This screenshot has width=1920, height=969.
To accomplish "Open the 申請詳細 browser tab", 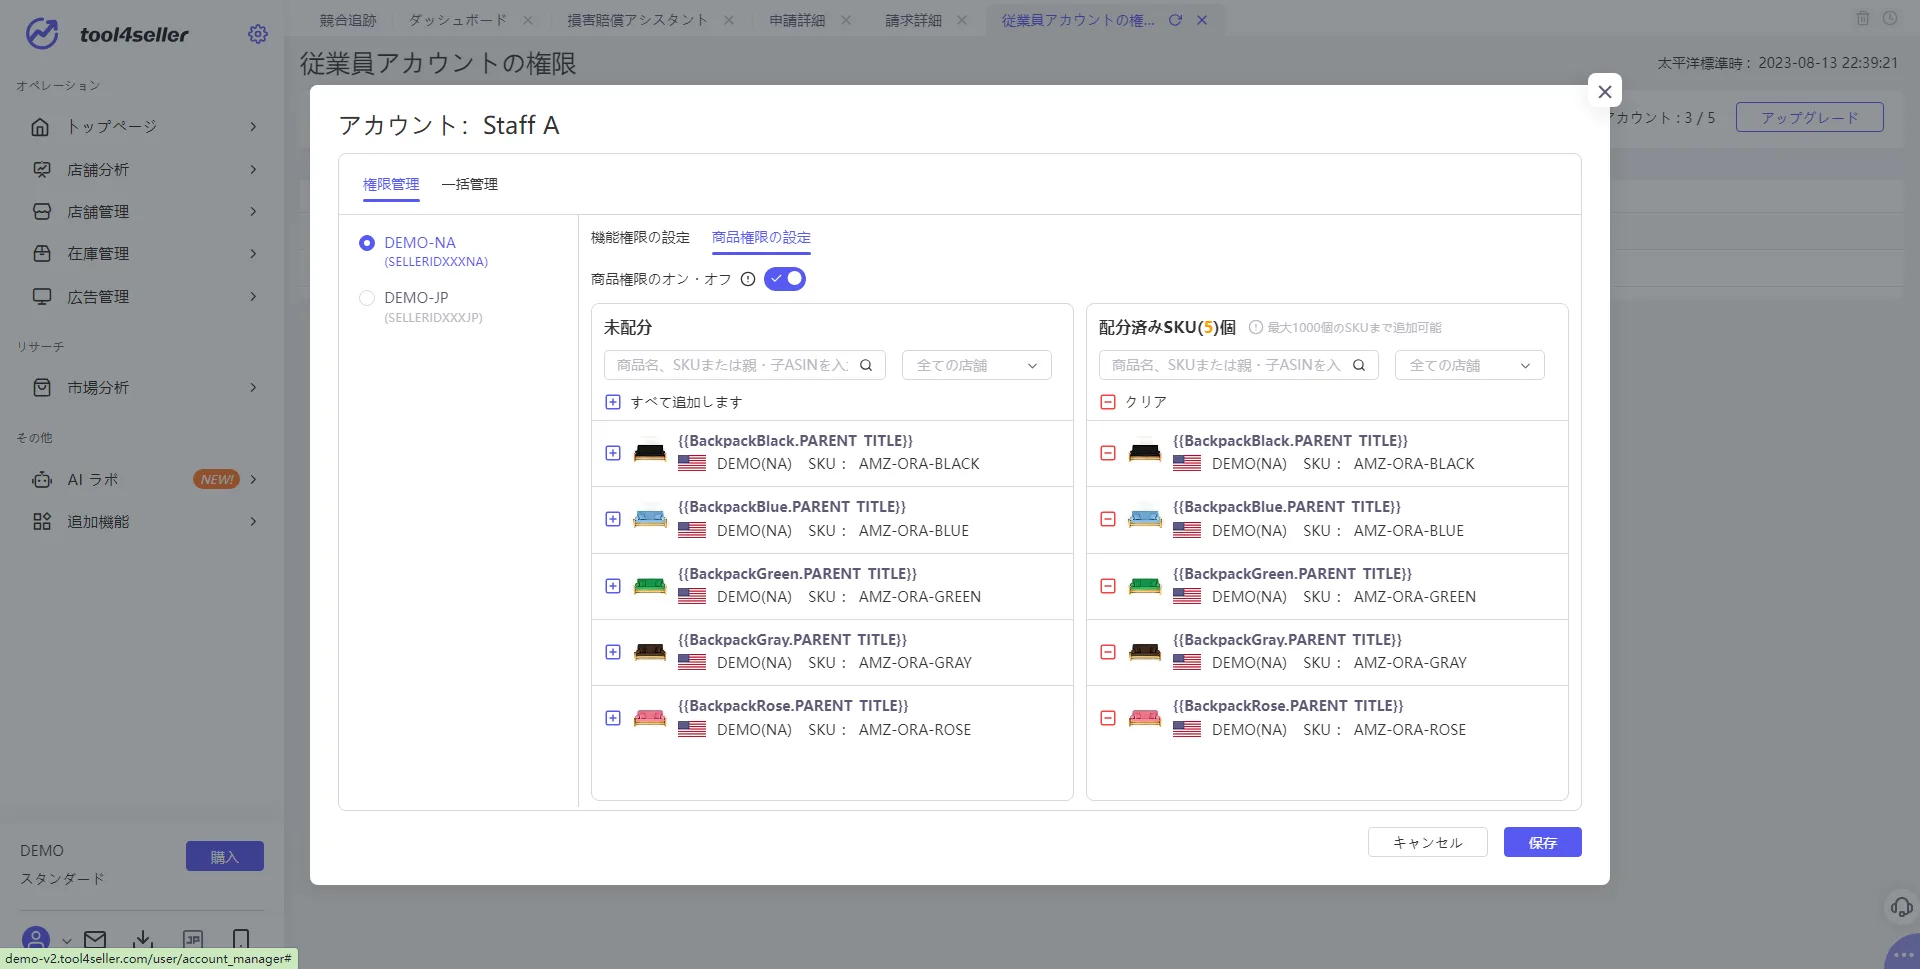I will pyautogui.click(x=797, y=20).
